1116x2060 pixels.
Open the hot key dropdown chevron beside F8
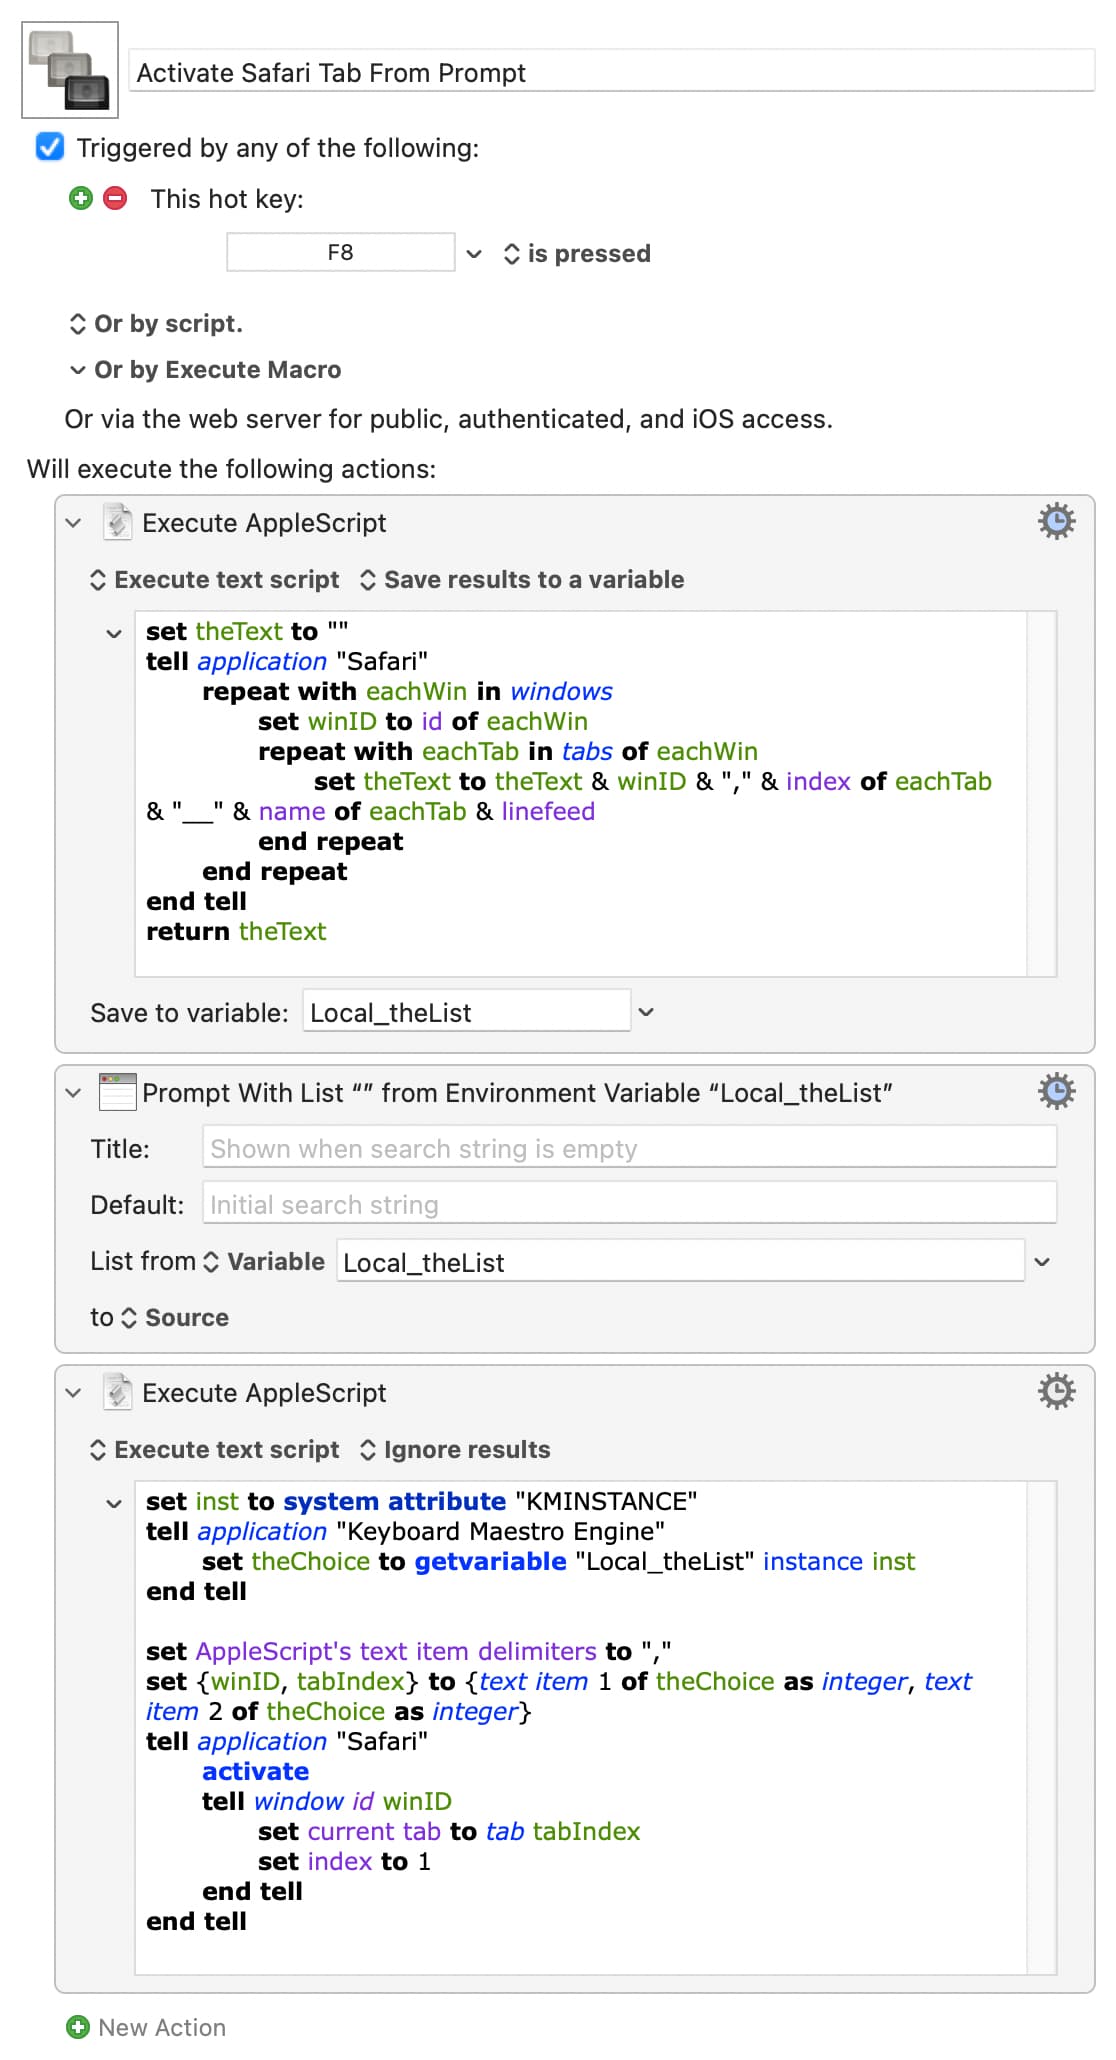tap(474, 254)
